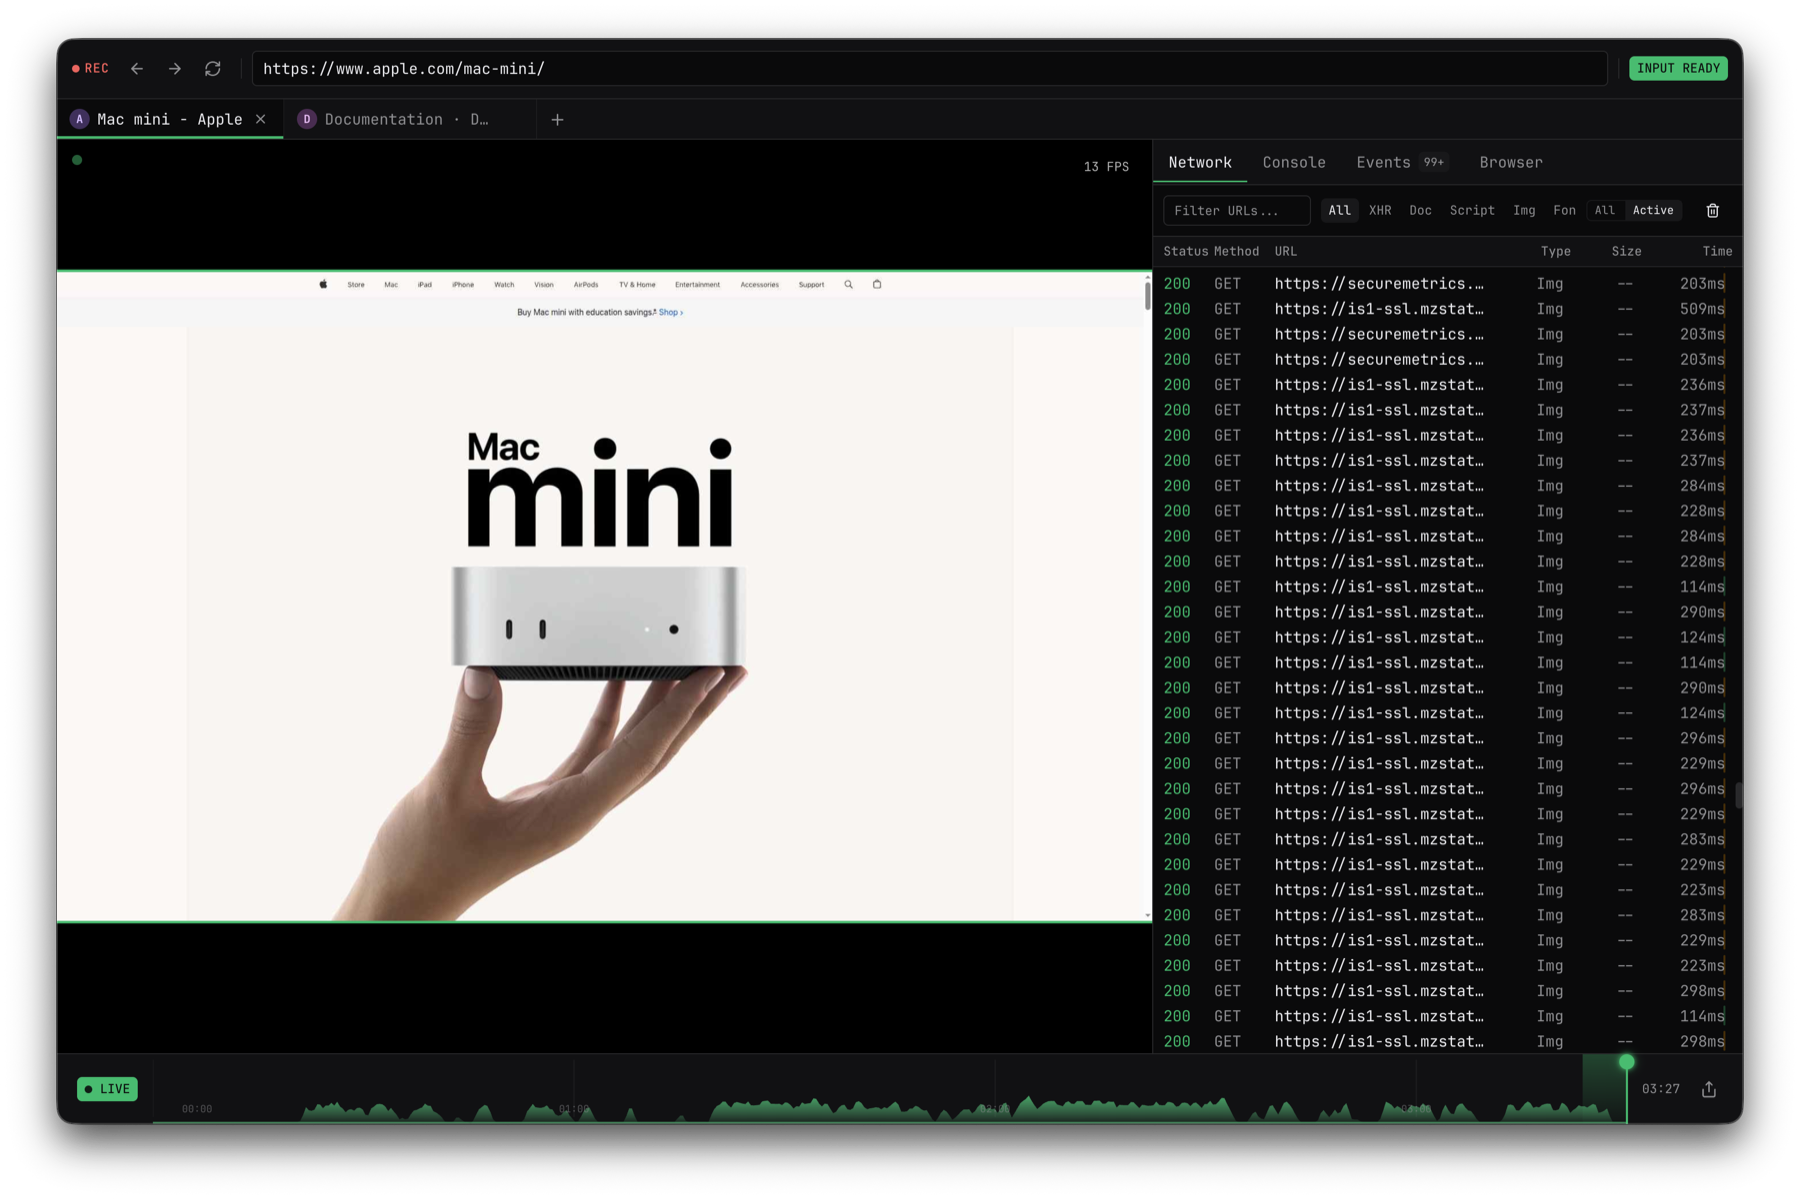The image size is (1800, 1199).
Task: Filter requests by Doc
Action: 1420,210
